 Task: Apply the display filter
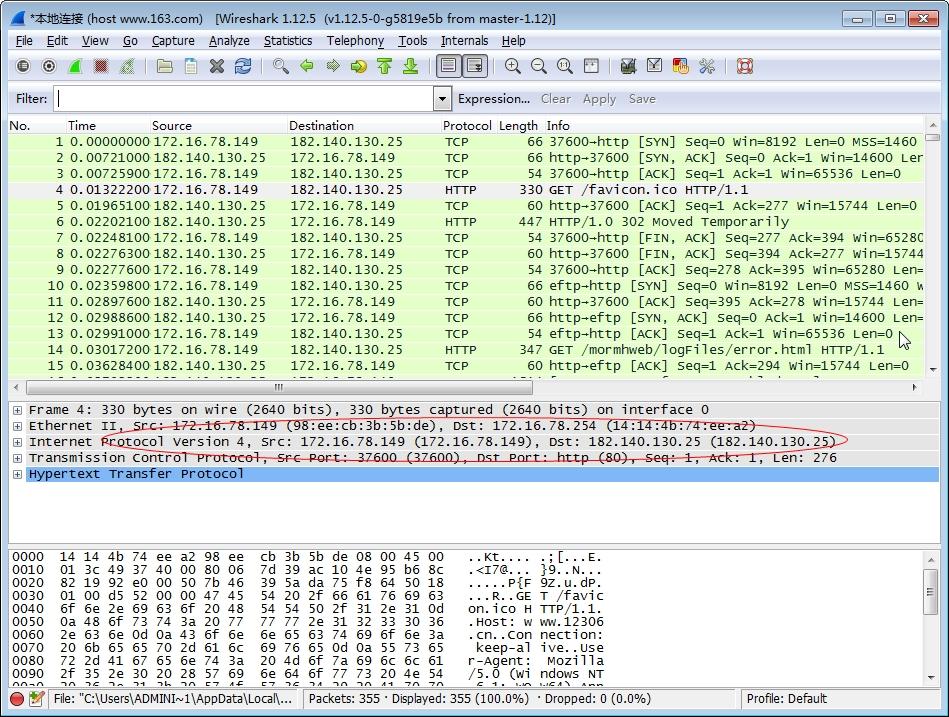pos(599,99)
